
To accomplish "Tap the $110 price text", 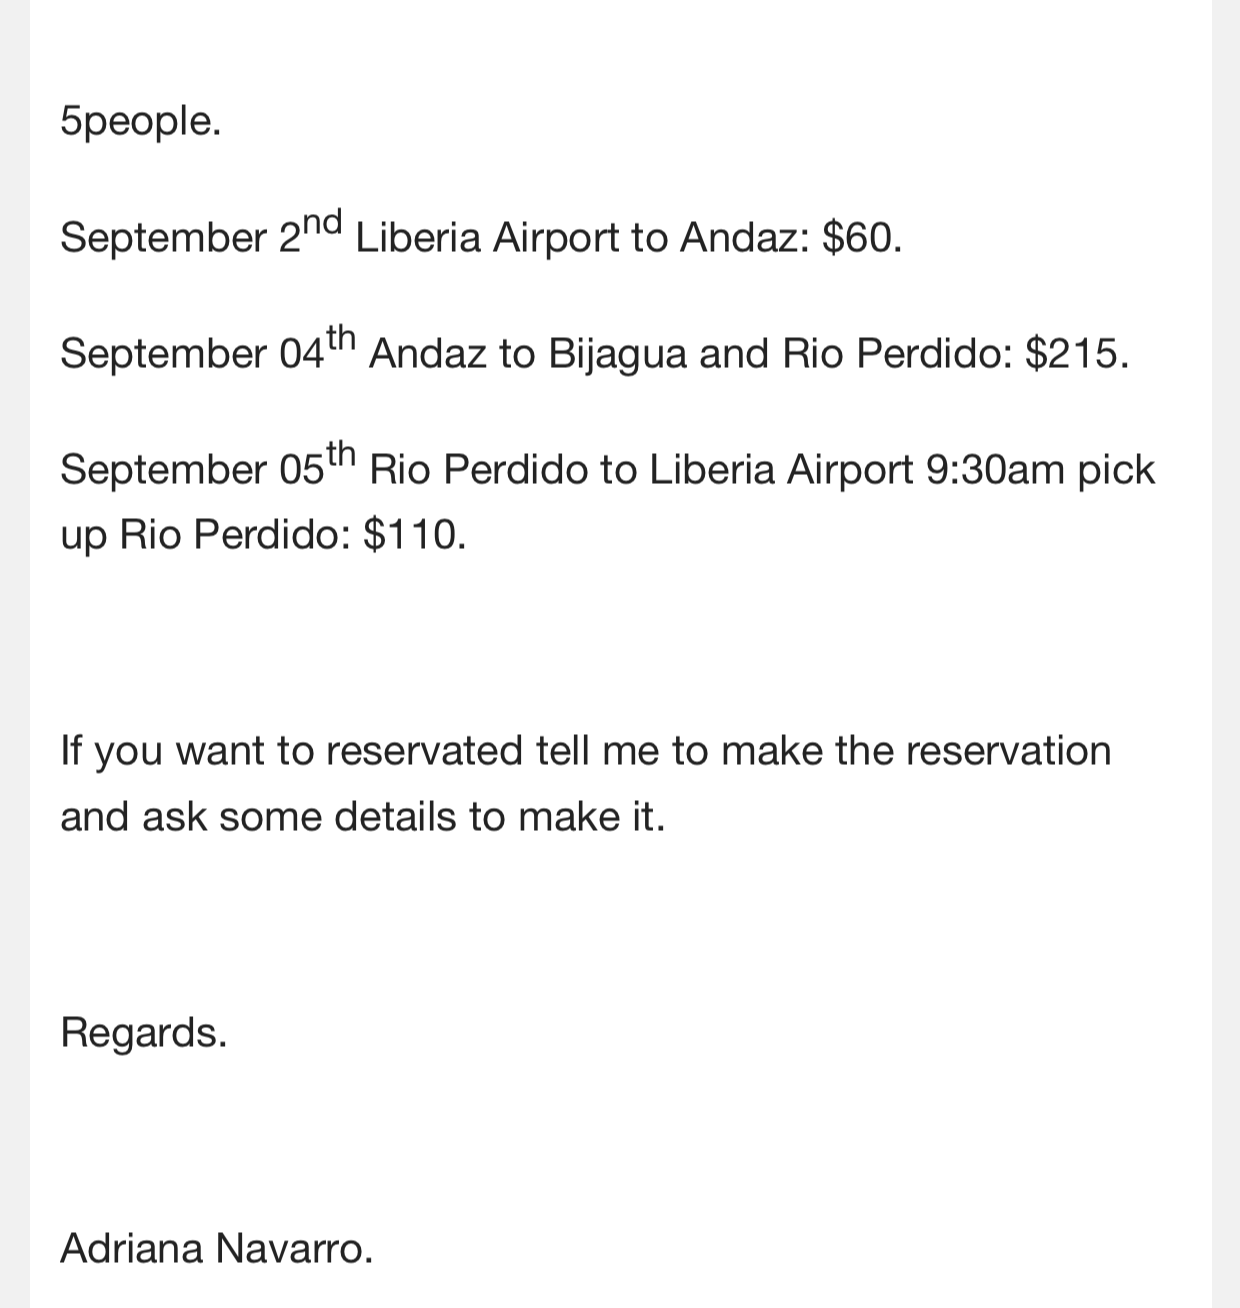I will (x=415, y=535).
